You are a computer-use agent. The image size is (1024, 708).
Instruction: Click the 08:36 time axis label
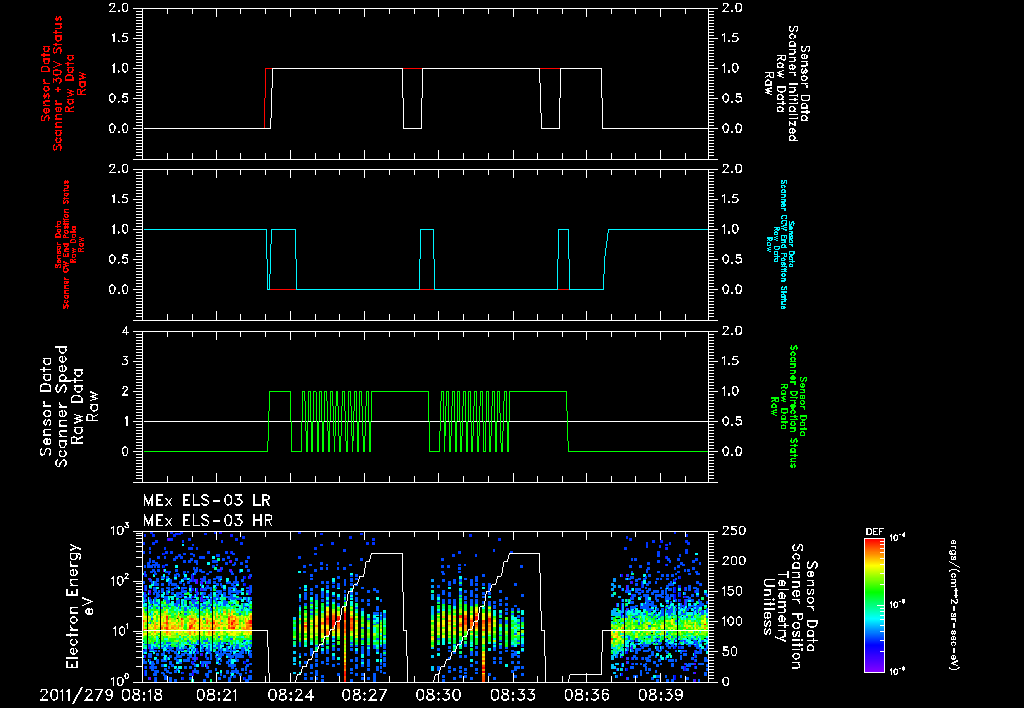coord(586,695)
